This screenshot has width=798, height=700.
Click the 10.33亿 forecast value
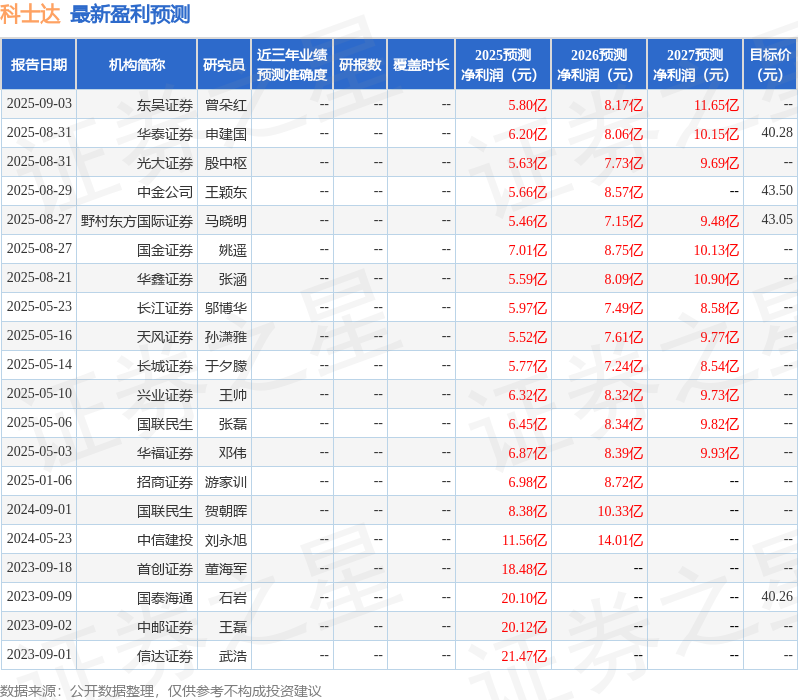pos(620,512)
